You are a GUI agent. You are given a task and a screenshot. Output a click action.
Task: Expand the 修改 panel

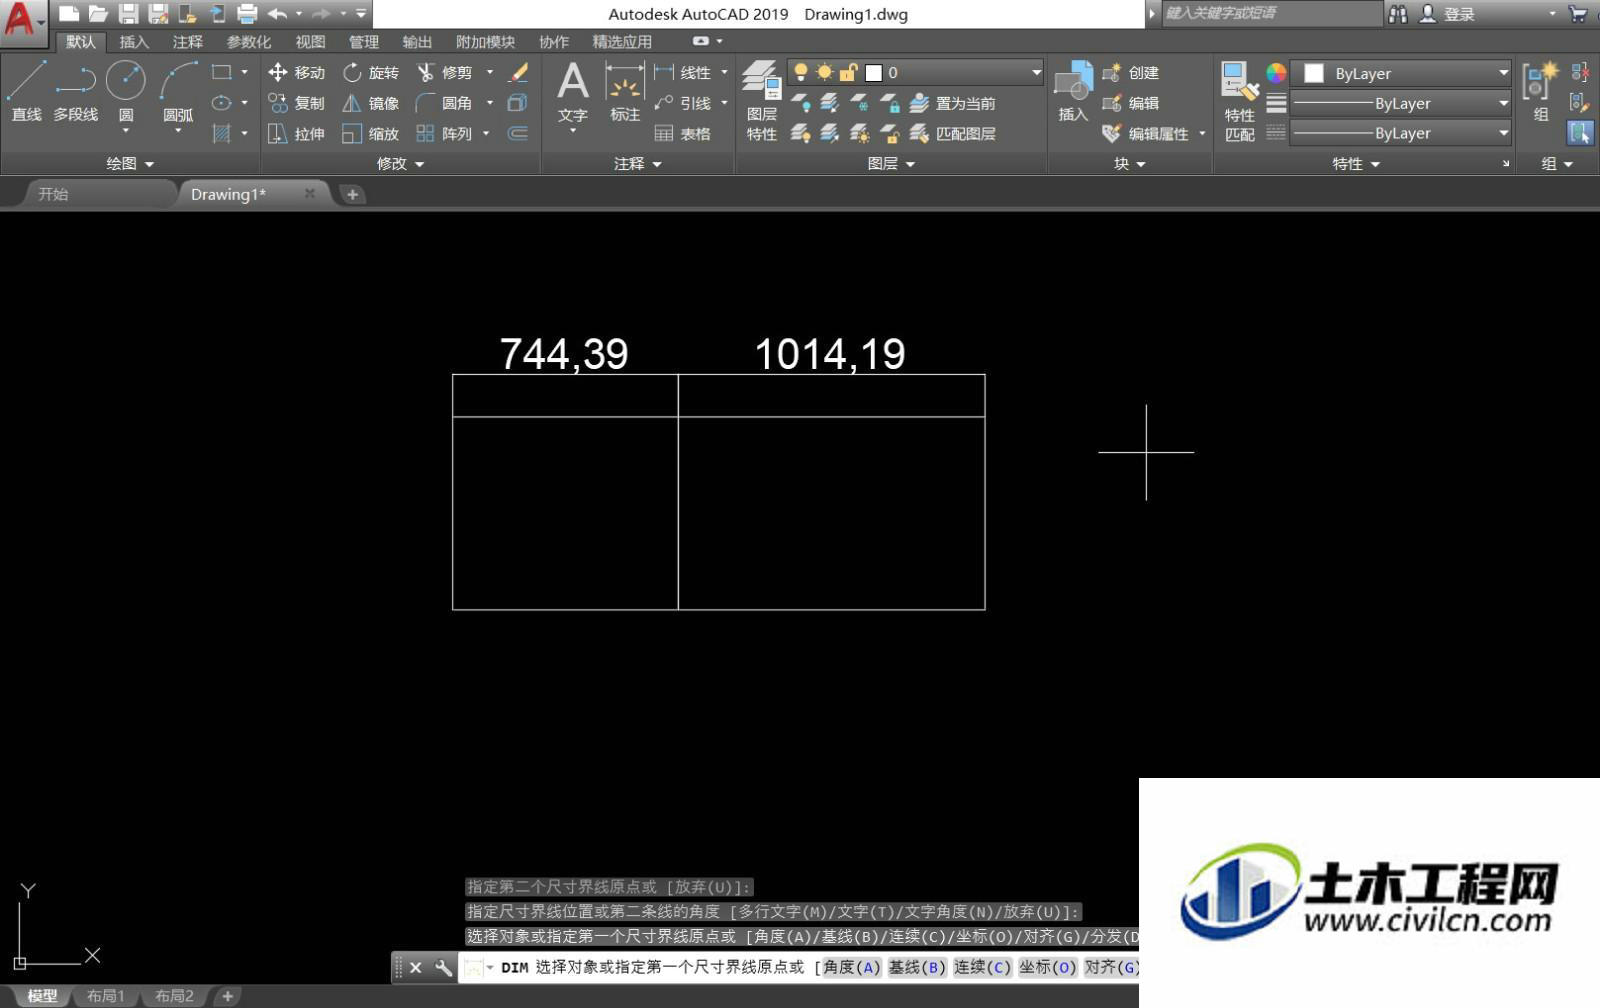(400, 163)
